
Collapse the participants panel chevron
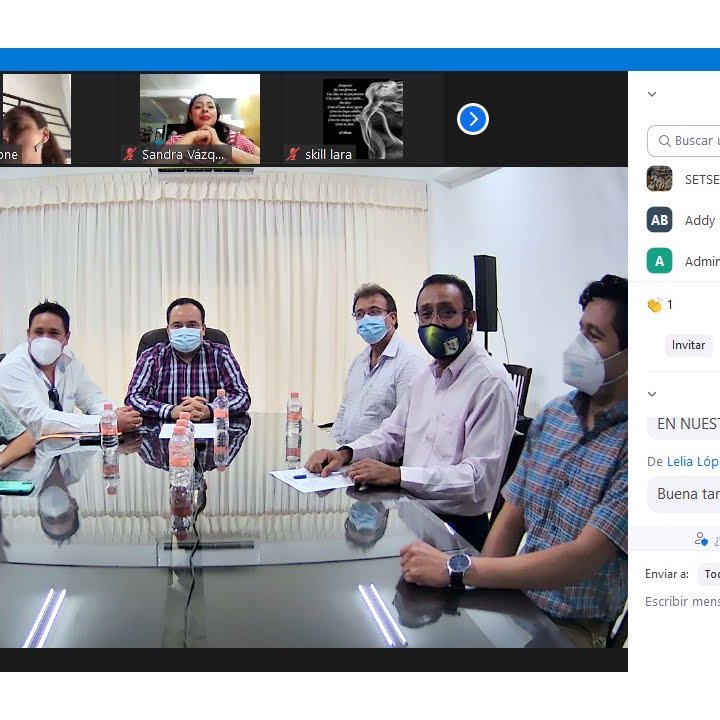(x=652, y=95)
